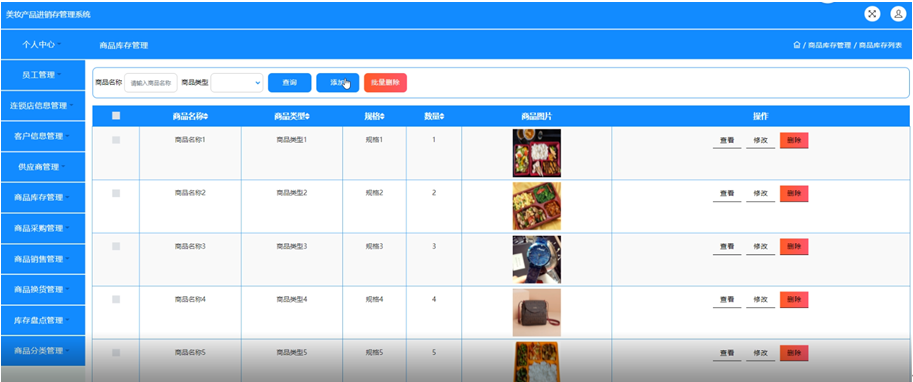
Task: Click the red 批量删除 button
Action: coord(385,83)
